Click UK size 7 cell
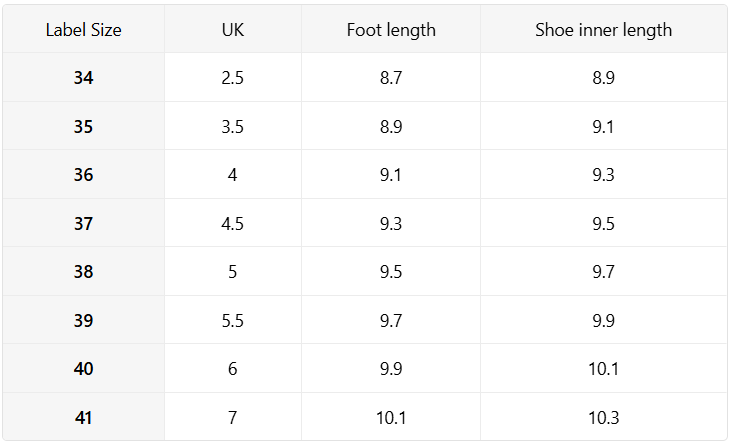 (x=232, y=418)
